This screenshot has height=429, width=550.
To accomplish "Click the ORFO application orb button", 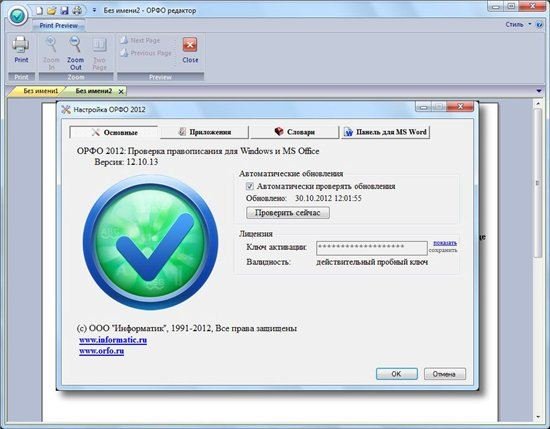I will click(x=18, y=15).
